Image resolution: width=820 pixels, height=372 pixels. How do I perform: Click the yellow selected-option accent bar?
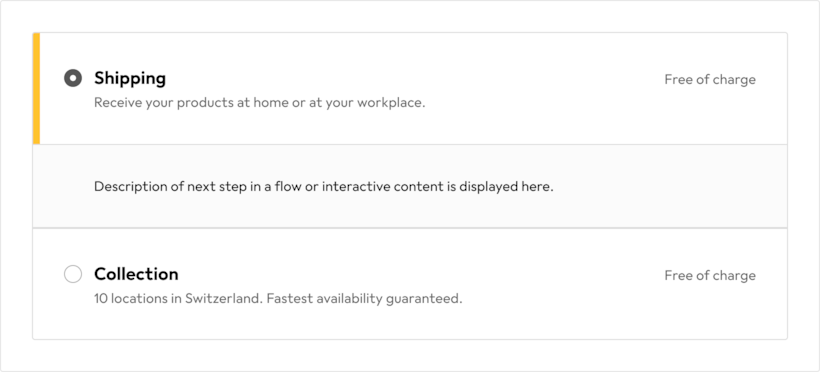36,88
